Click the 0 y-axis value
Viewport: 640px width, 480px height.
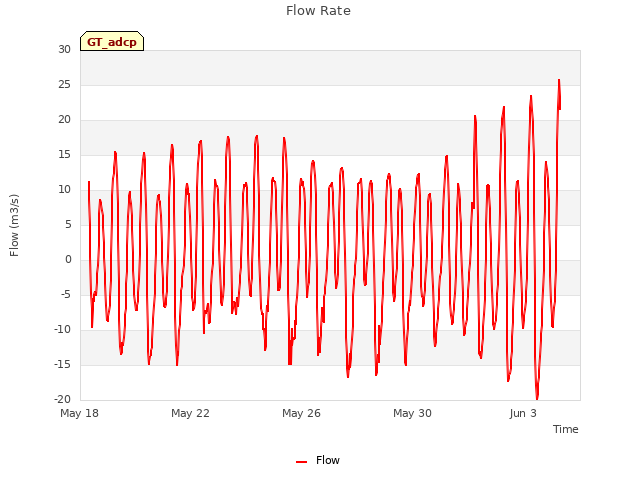68,260
